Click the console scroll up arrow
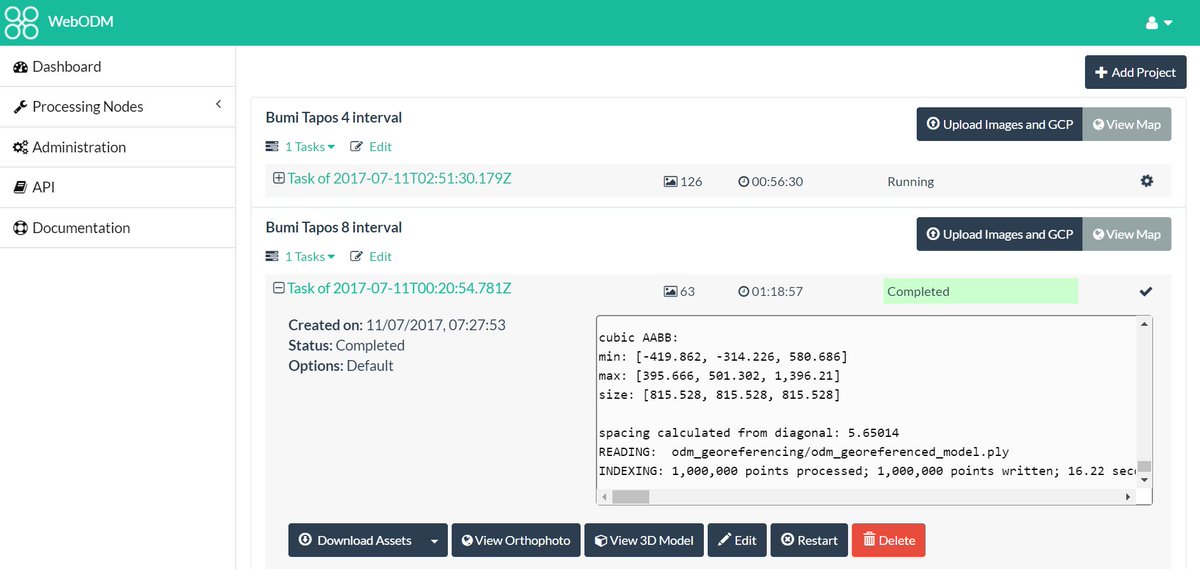The image size is (1200, 569). [x=1144, y=325]
